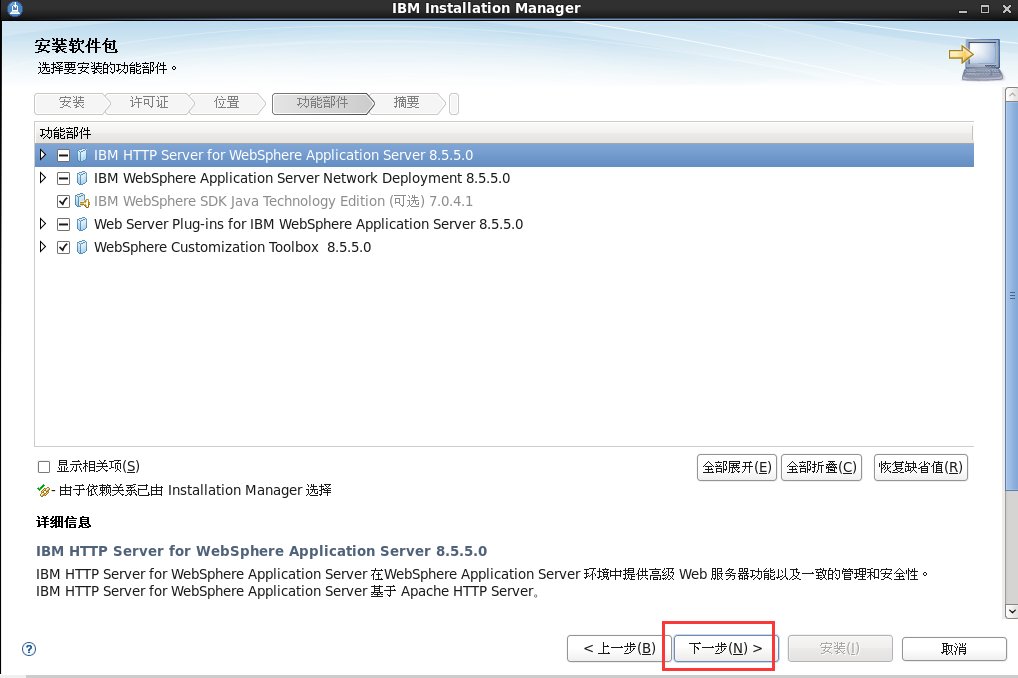Expand the Customization Toolbox tree node
The width and height of the screenshot is (1018, 678).
pos(43,246)
